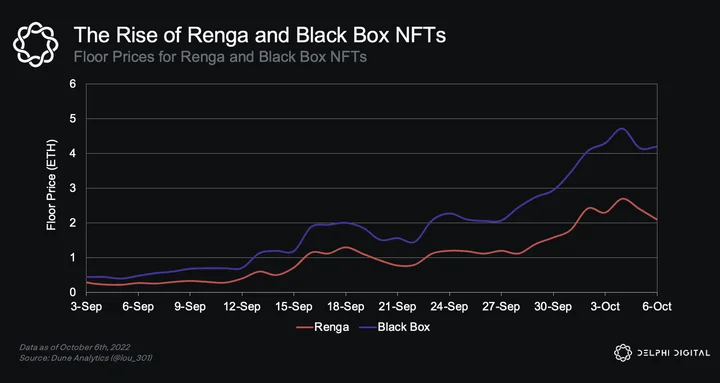
Task: Click the y-axis value '5'
Action: [x=73, y=118]
